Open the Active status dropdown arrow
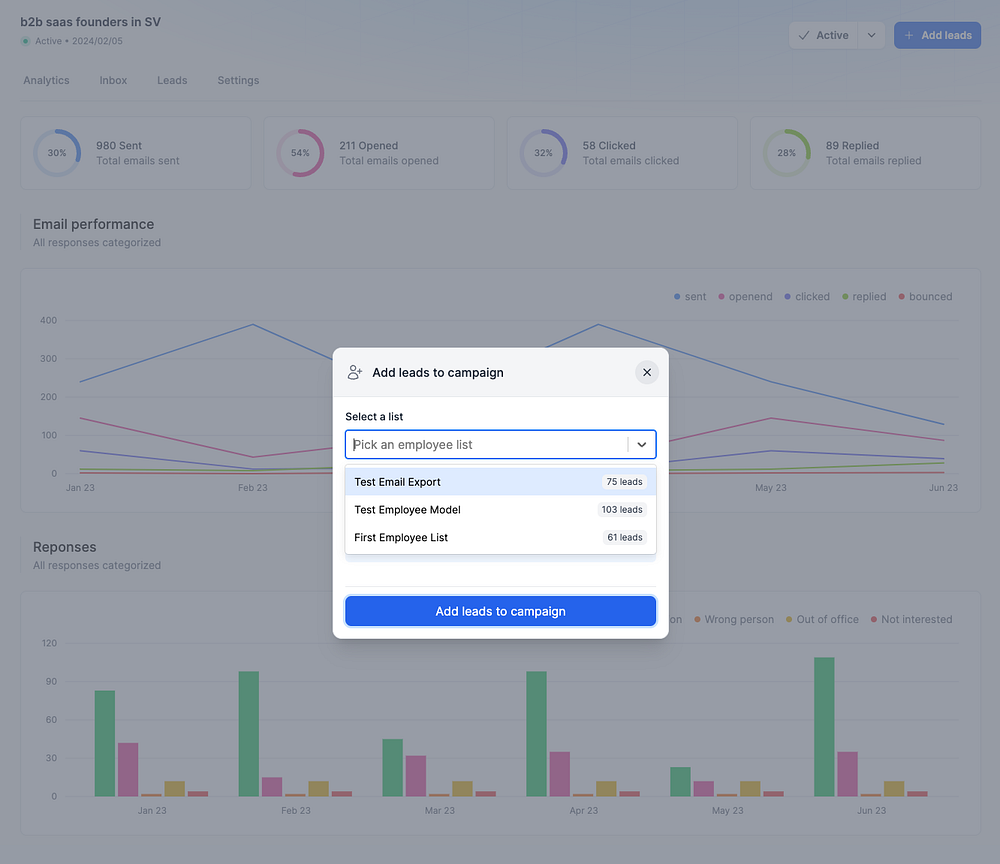The image size is (1000, 864). coord(871,35)
